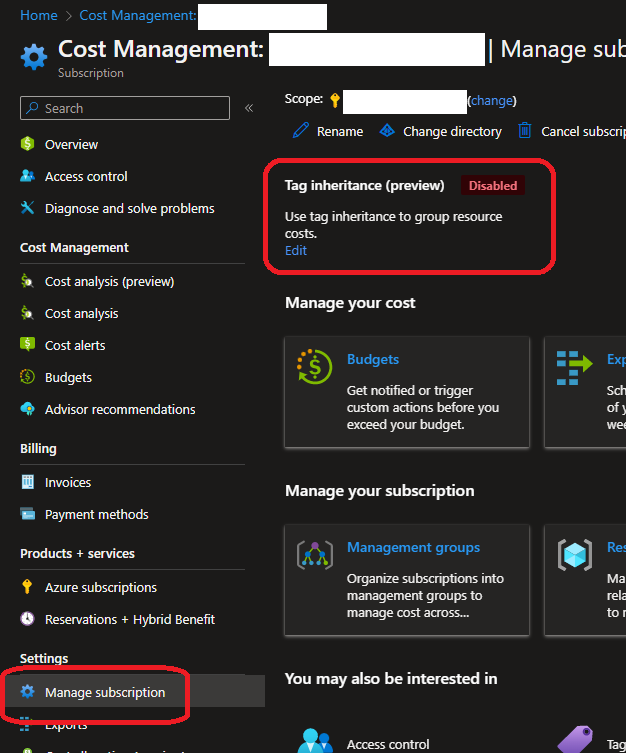626x753 pixels.
Task: Click the Disabled status badge
Action: 493,185
